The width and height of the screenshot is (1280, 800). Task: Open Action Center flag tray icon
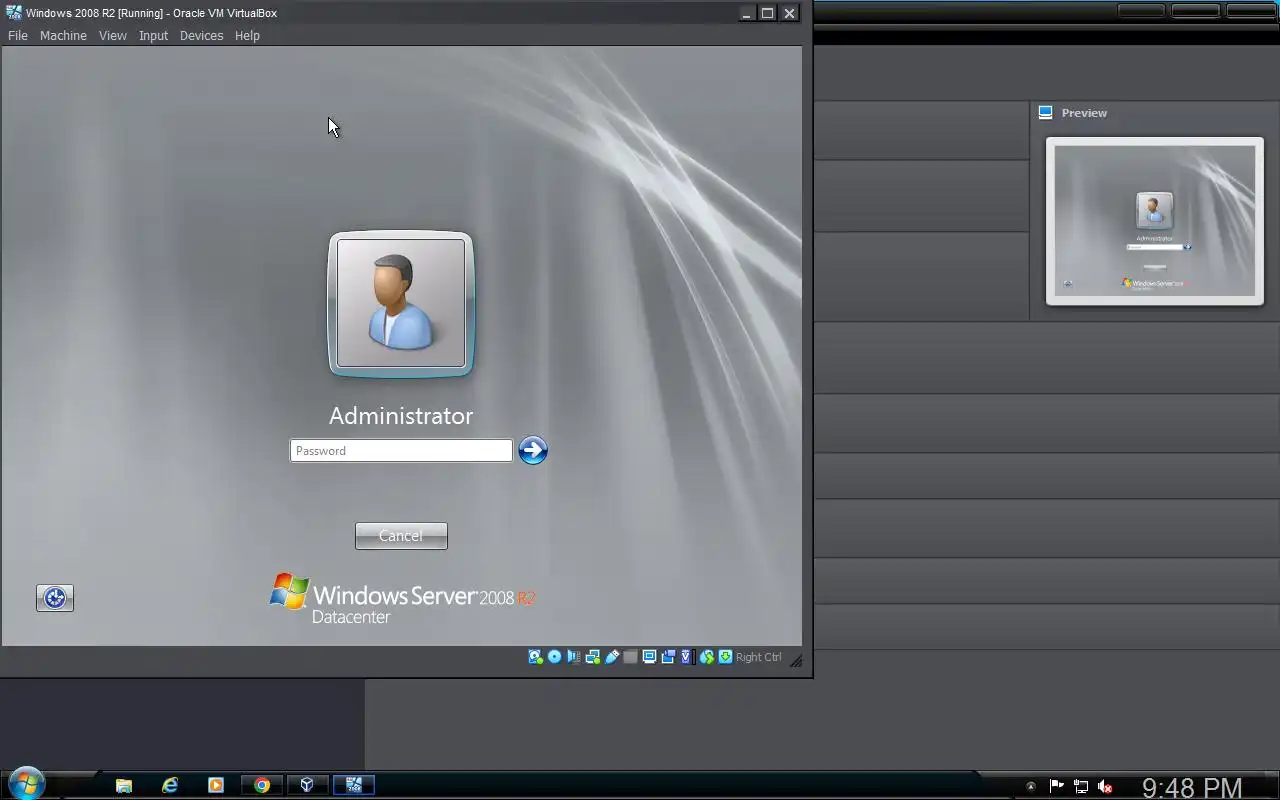pos(1056,787)
